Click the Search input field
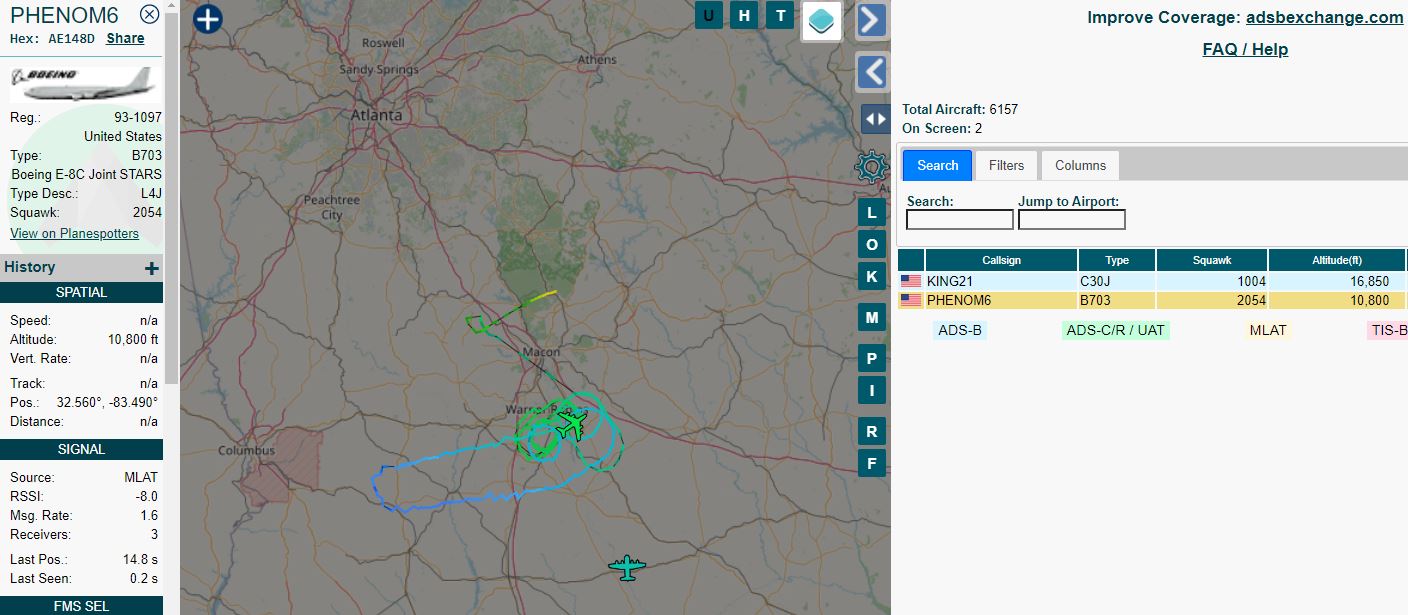Image resolution: width=1408 pixels, height=615 pixels. click(x=960, y=219)
